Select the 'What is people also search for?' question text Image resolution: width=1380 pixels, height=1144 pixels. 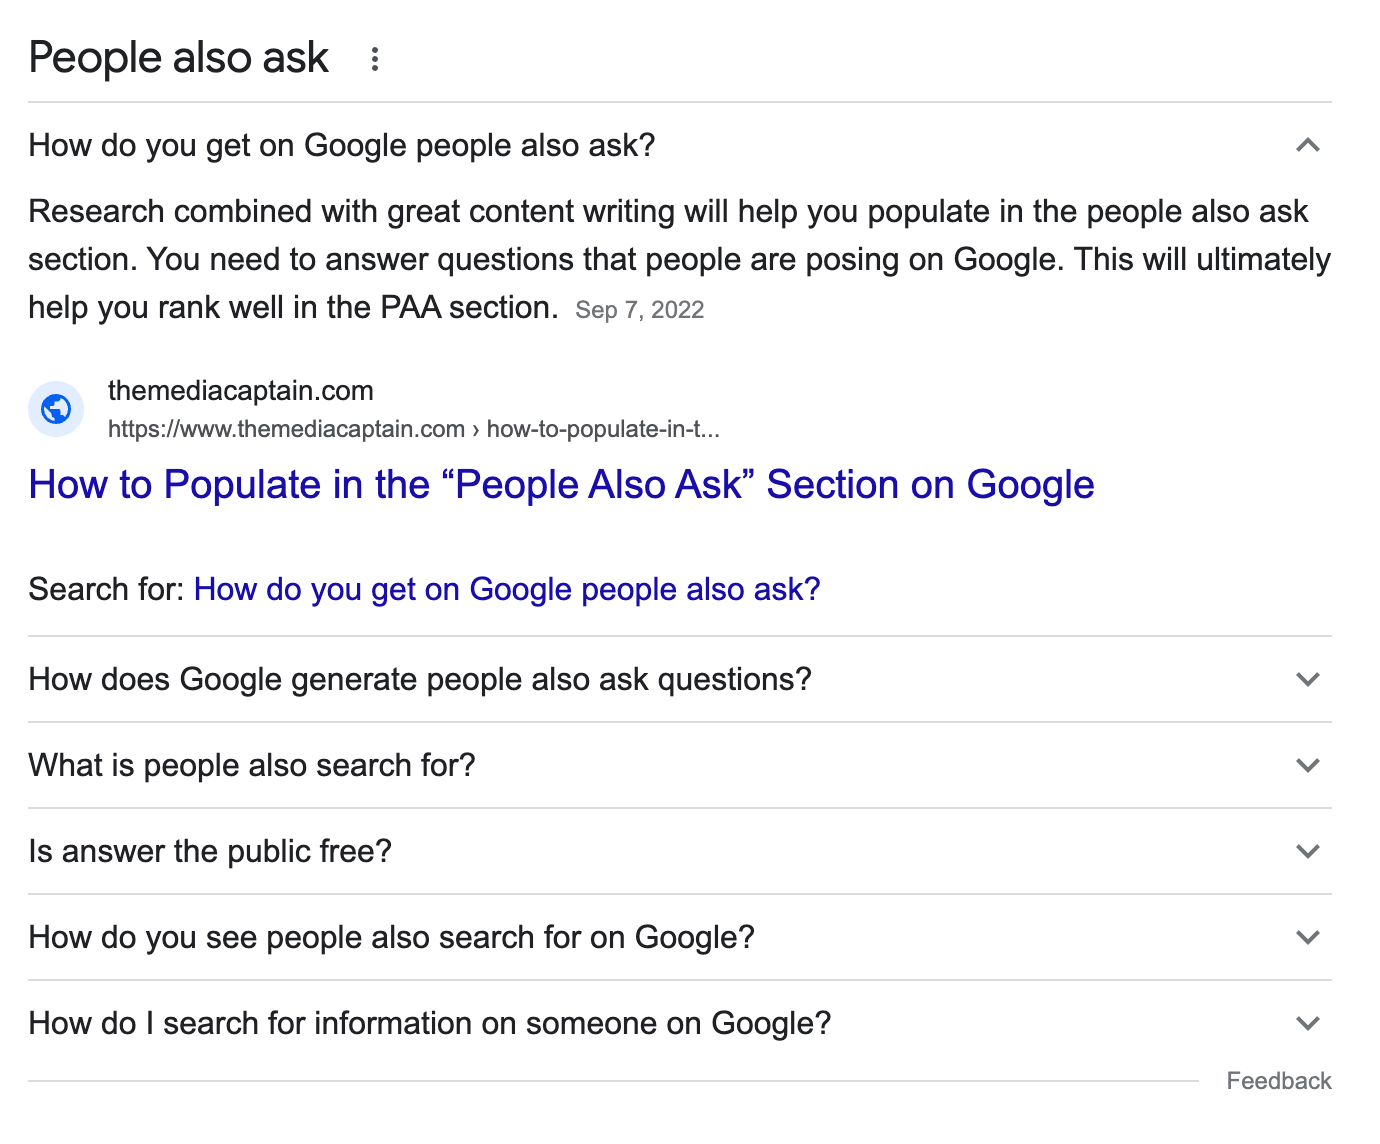point(252,766)
